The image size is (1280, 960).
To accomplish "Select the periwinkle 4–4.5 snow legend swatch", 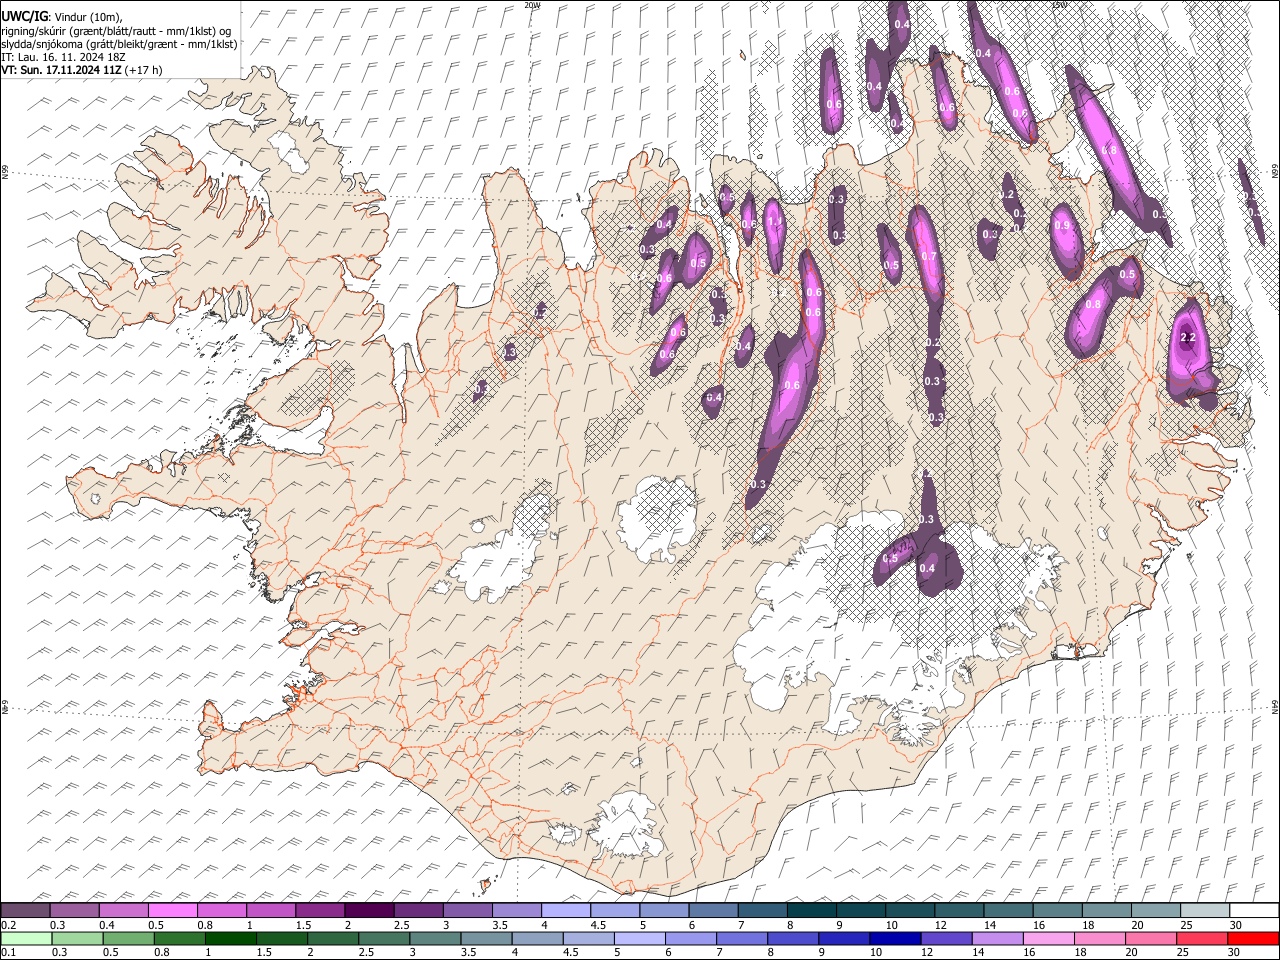I will 566,911.
